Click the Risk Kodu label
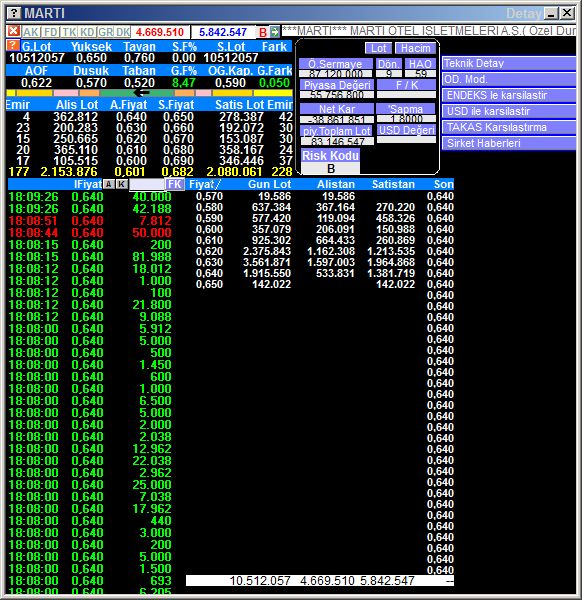The image size is (582, 600). 331,155
